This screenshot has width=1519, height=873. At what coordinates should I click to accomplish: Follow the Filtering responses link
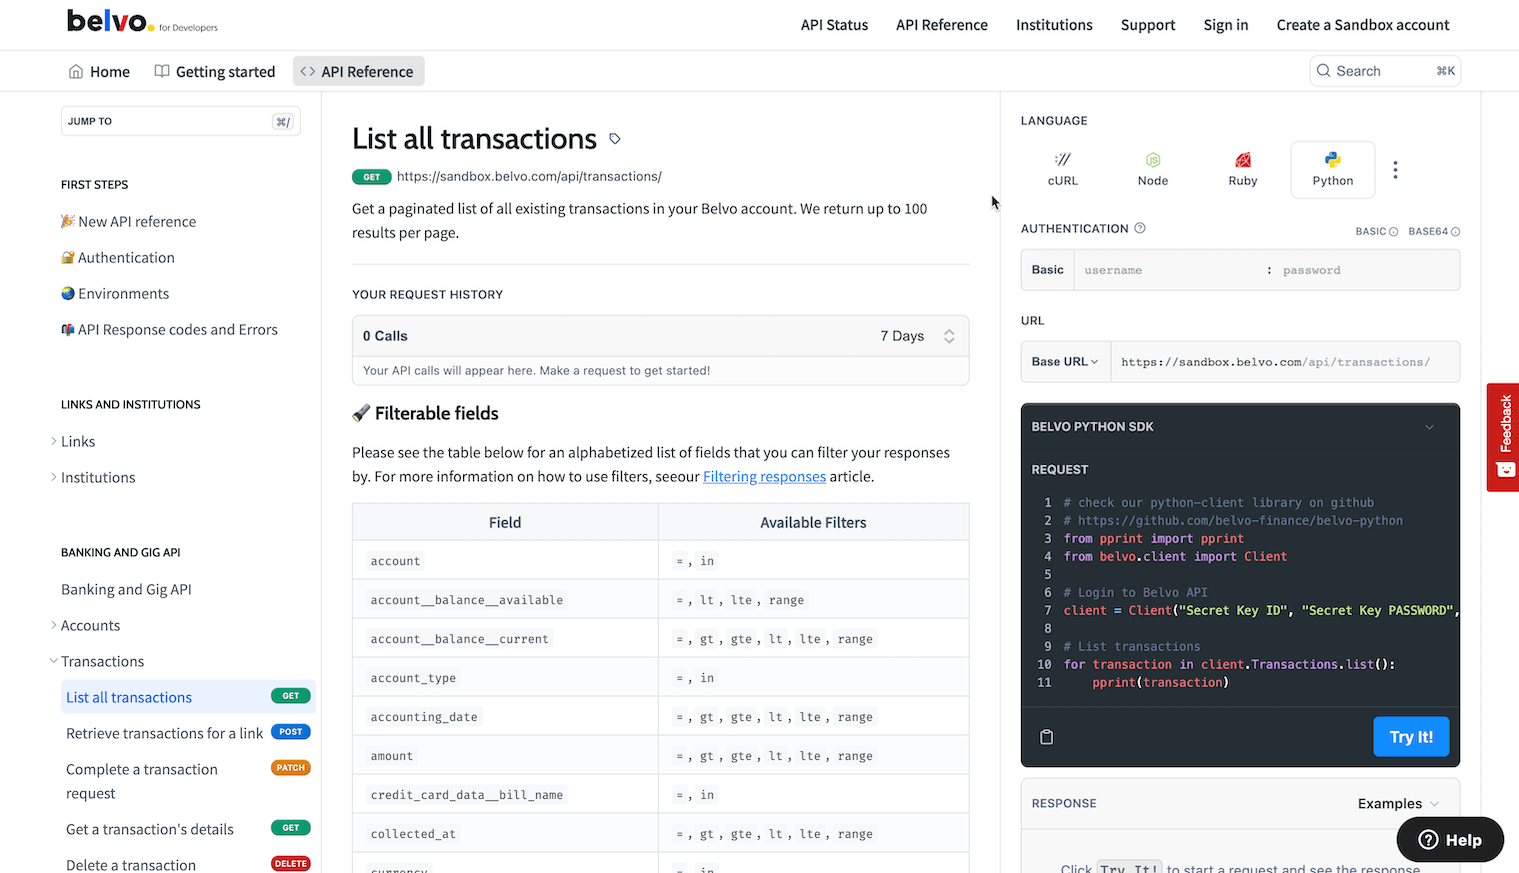[x=764, y=477]
